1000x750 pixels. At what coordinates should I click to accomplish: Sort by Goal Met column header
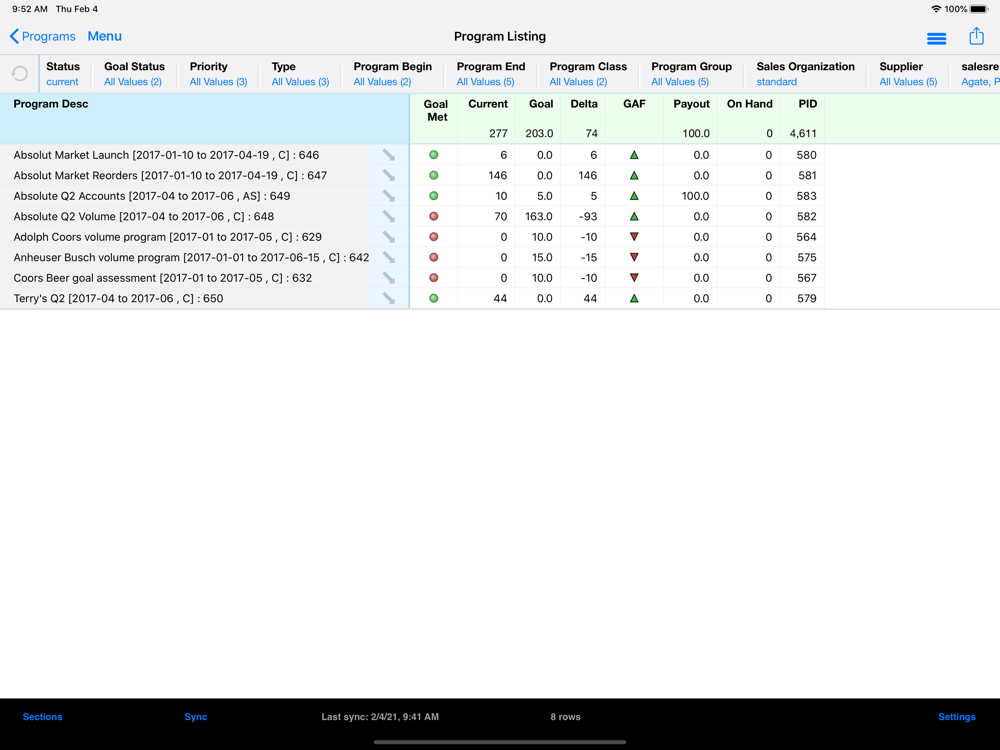(x=436, y=110)
